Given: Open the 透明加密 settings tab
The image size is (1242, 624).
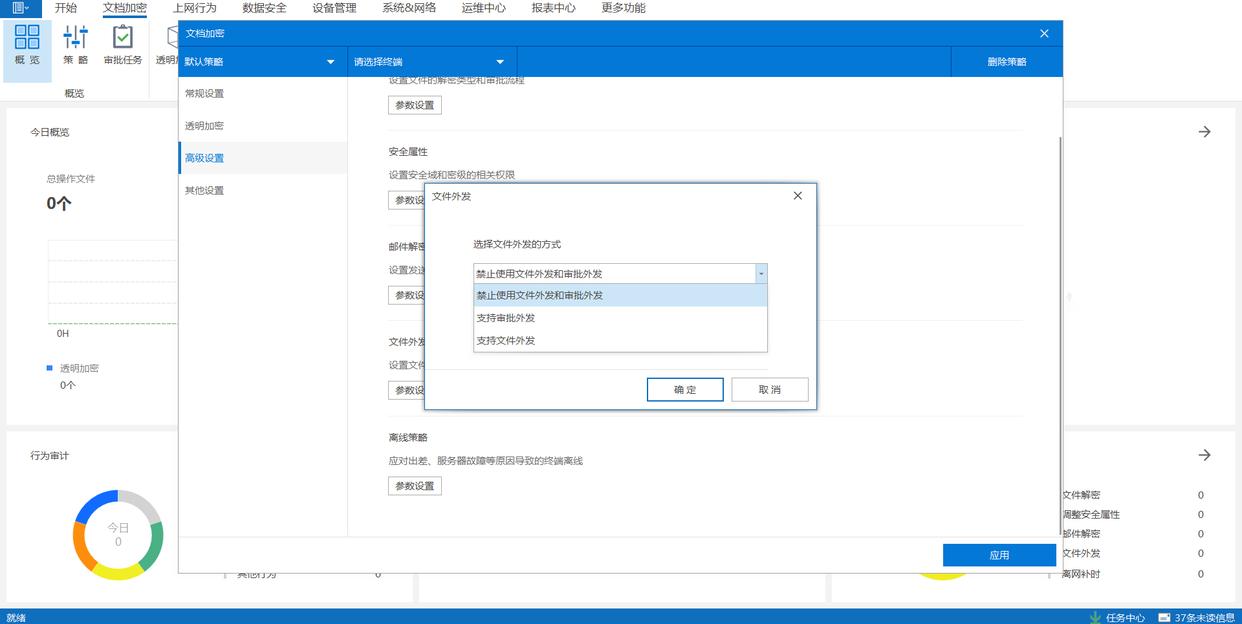Looking at the screenshot, I should point(204,126).
